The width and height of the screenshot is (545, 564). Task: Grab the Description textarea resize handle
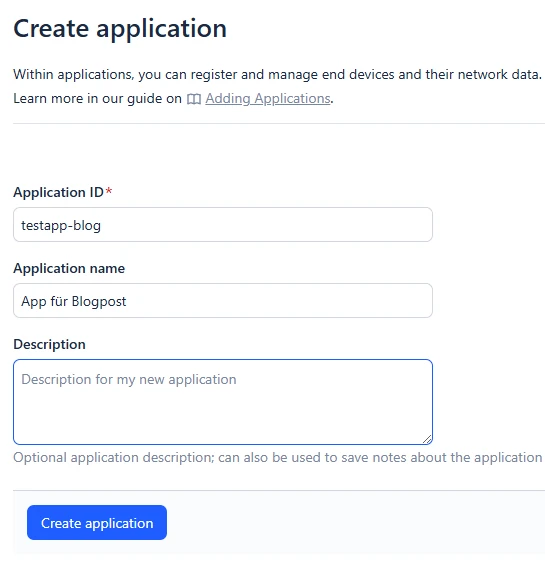[x=427, y=439]
